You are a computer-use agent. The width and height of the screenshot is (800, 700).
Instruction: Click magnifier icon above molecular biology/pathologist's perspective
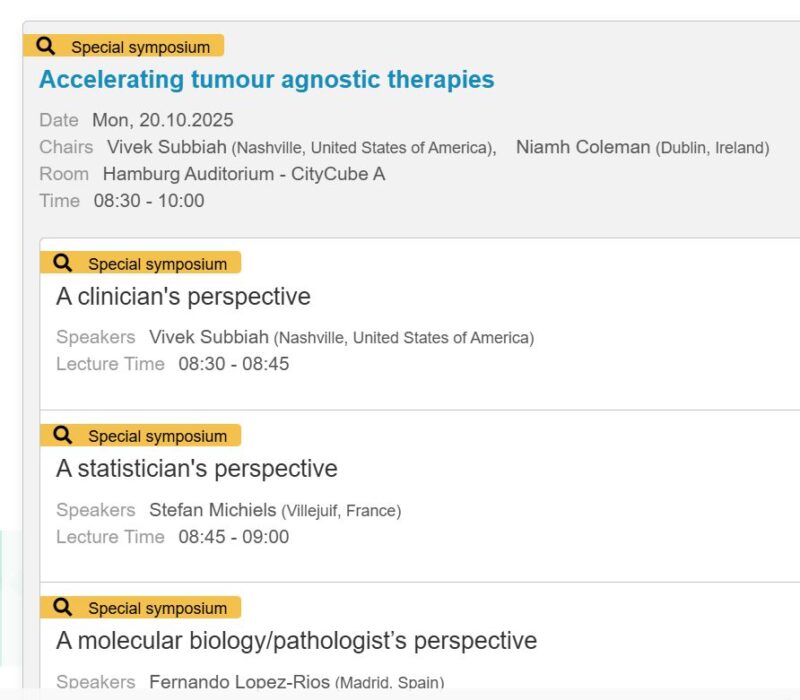(62, 607)
